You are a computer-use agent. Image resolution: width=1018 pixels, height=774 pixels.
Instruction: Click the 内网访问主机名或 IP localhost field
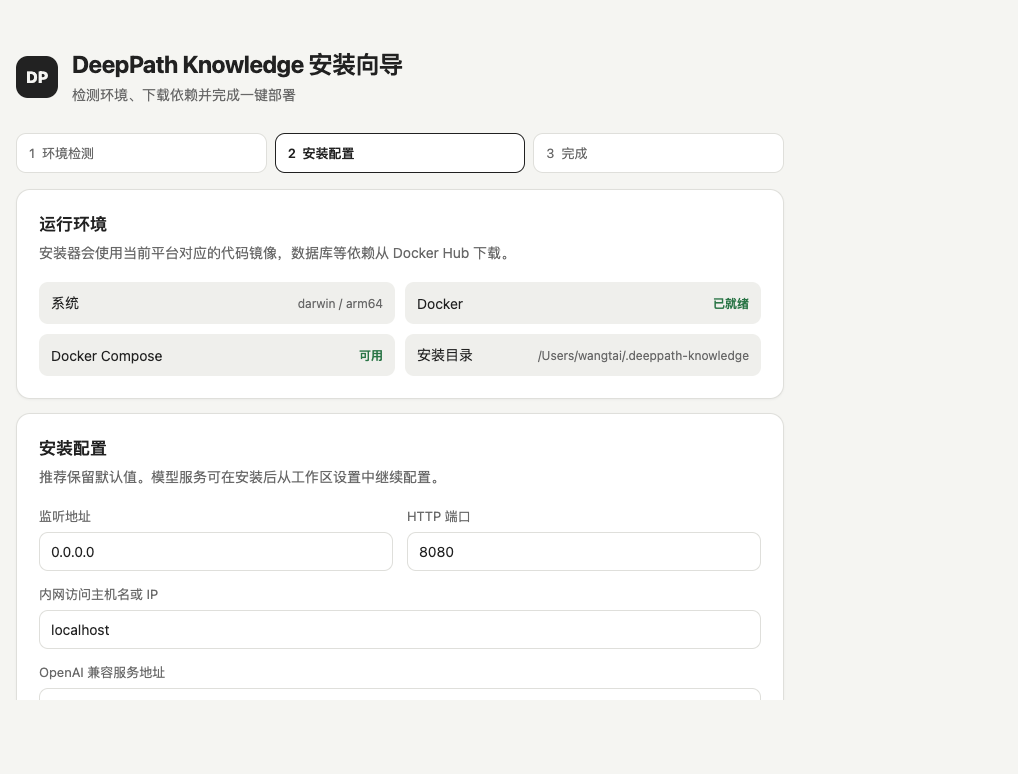point(400,630)
